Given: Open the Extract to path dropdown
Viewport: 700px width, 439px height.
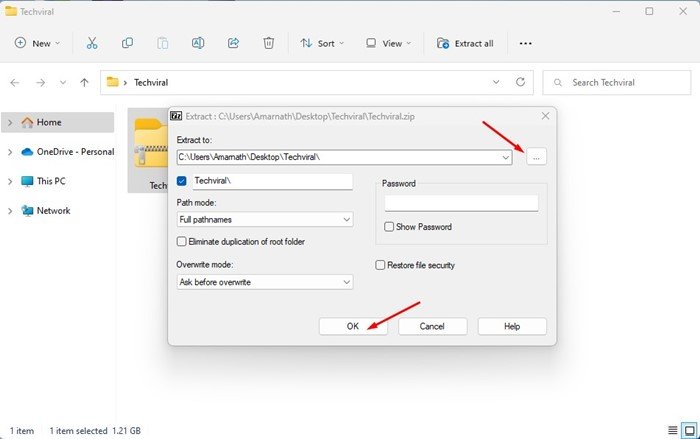Looking at the screenshot, I should (505, 157).
